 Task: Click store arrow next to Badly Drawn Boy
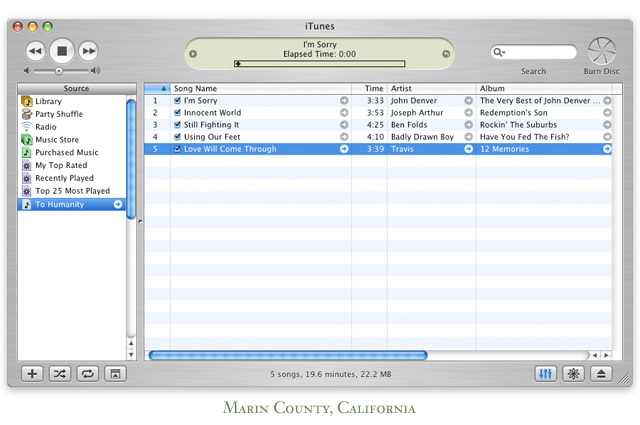(469, 137)
